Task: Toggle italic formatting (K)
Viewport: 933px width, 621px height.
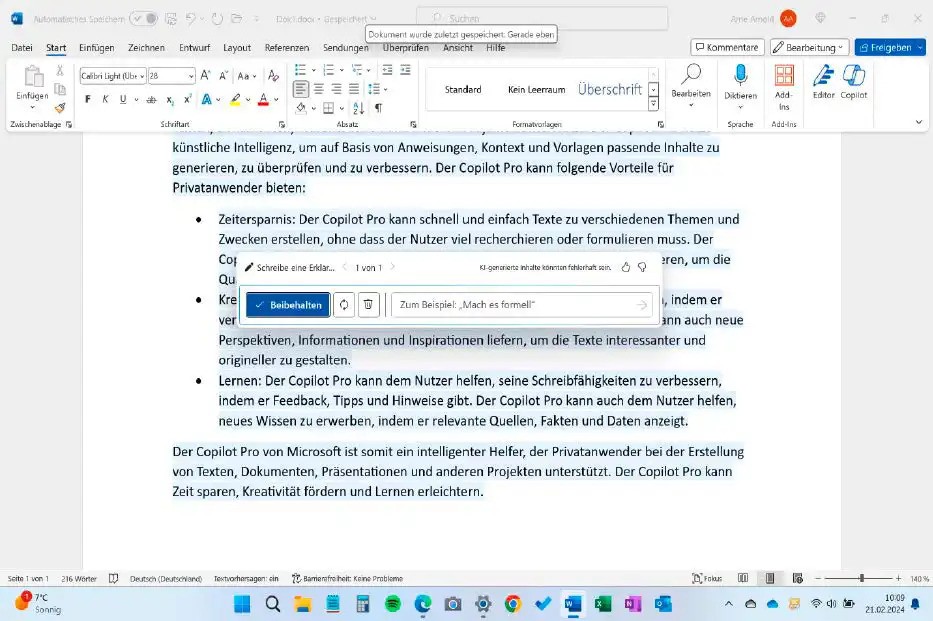Action: pos(104,100)
